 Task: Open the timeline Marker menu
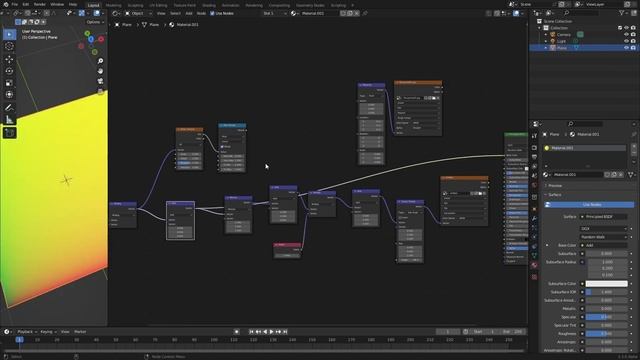80,332
